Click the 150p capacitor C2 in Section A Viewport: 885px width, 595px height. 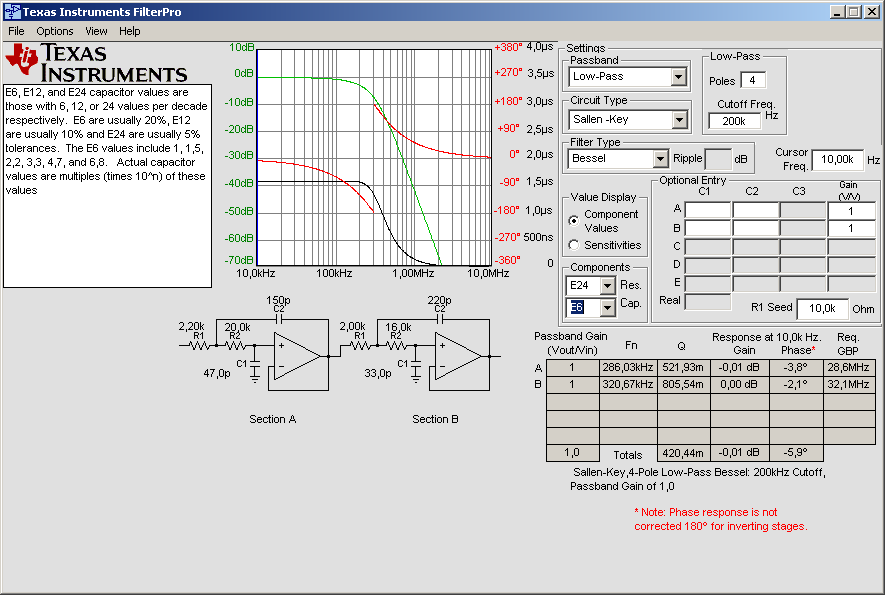coord(278,319)
